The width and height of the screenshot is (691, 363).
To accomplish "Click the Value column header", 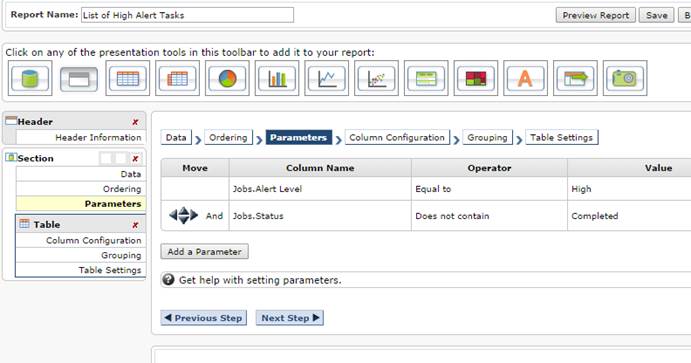I will tap(629, 168).
